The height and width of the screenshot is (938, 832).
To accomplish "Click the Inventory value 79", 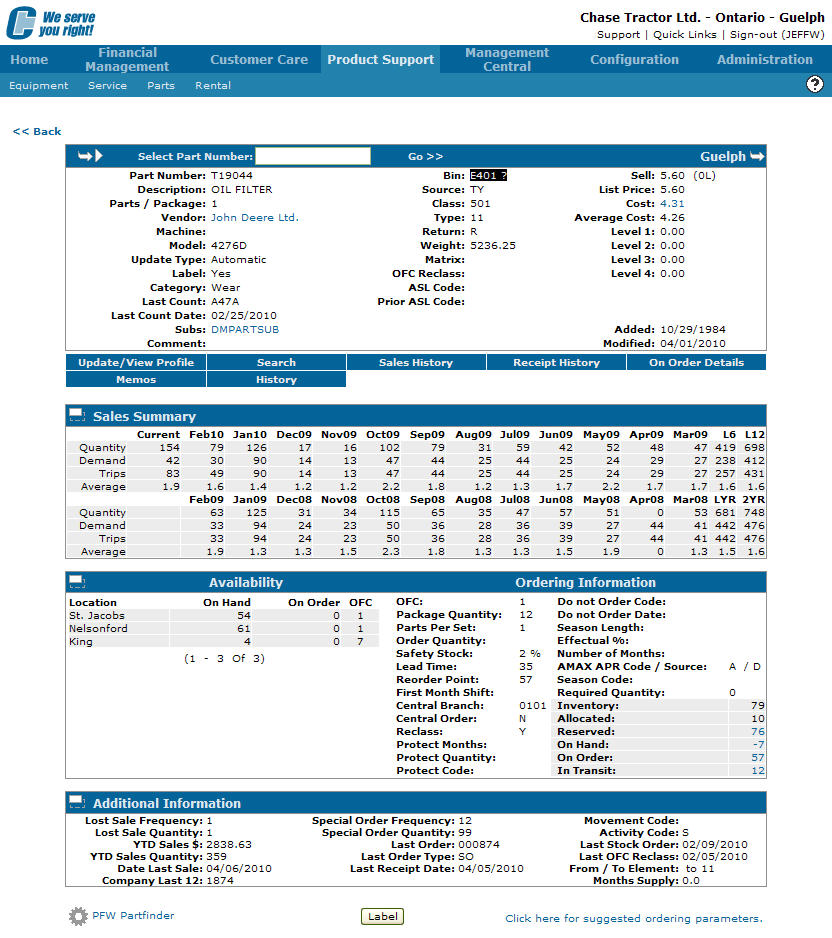I will (x=758, y=705).
